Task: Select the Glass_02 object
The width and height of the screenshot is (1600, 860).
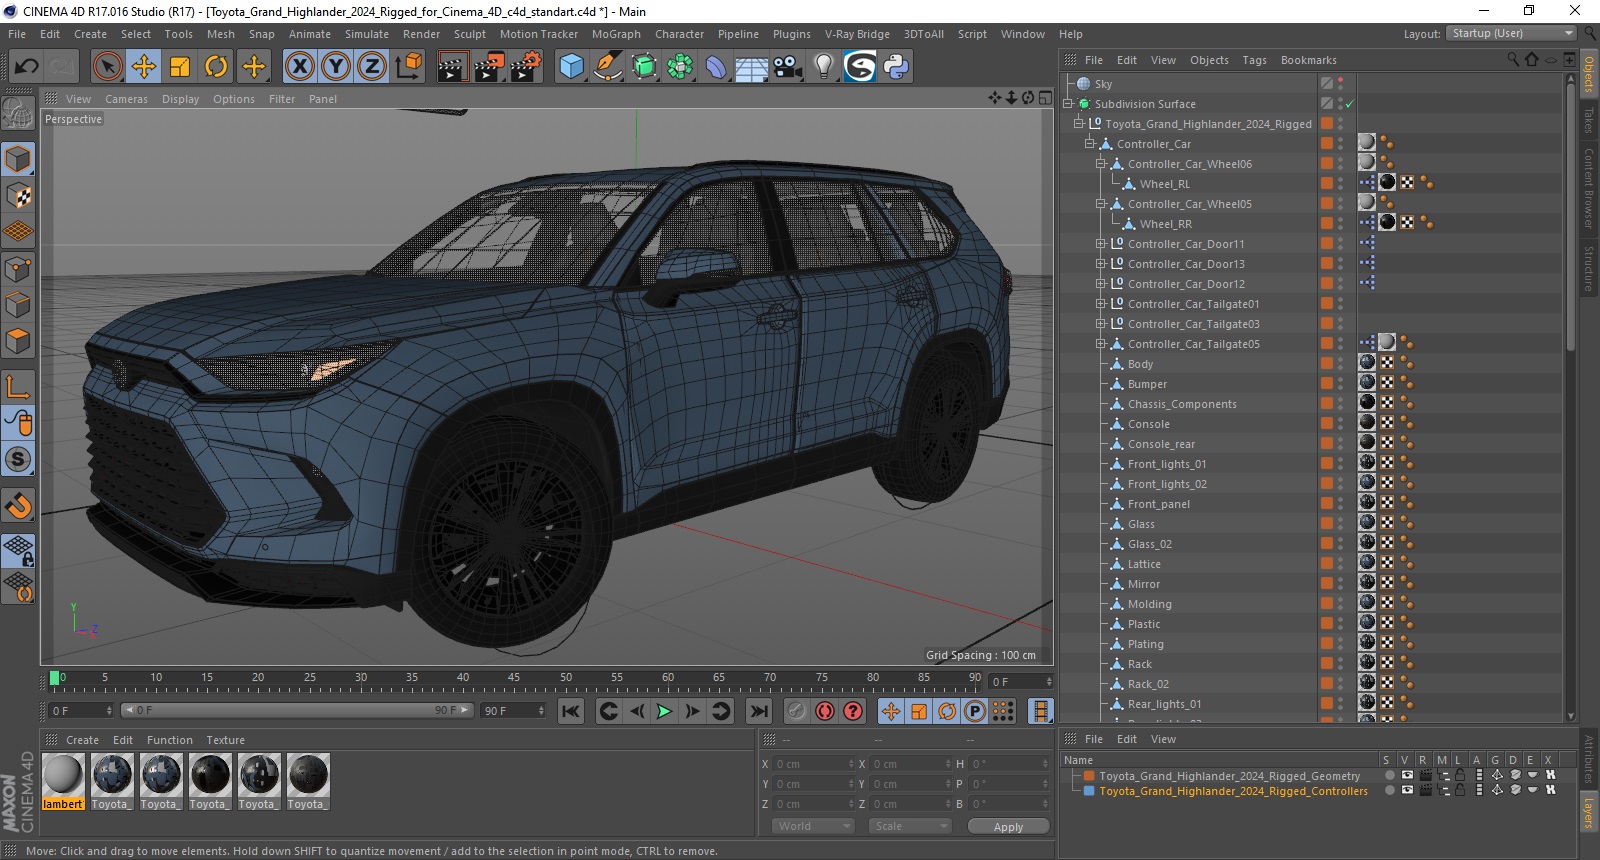Action: click(1149, 544)
